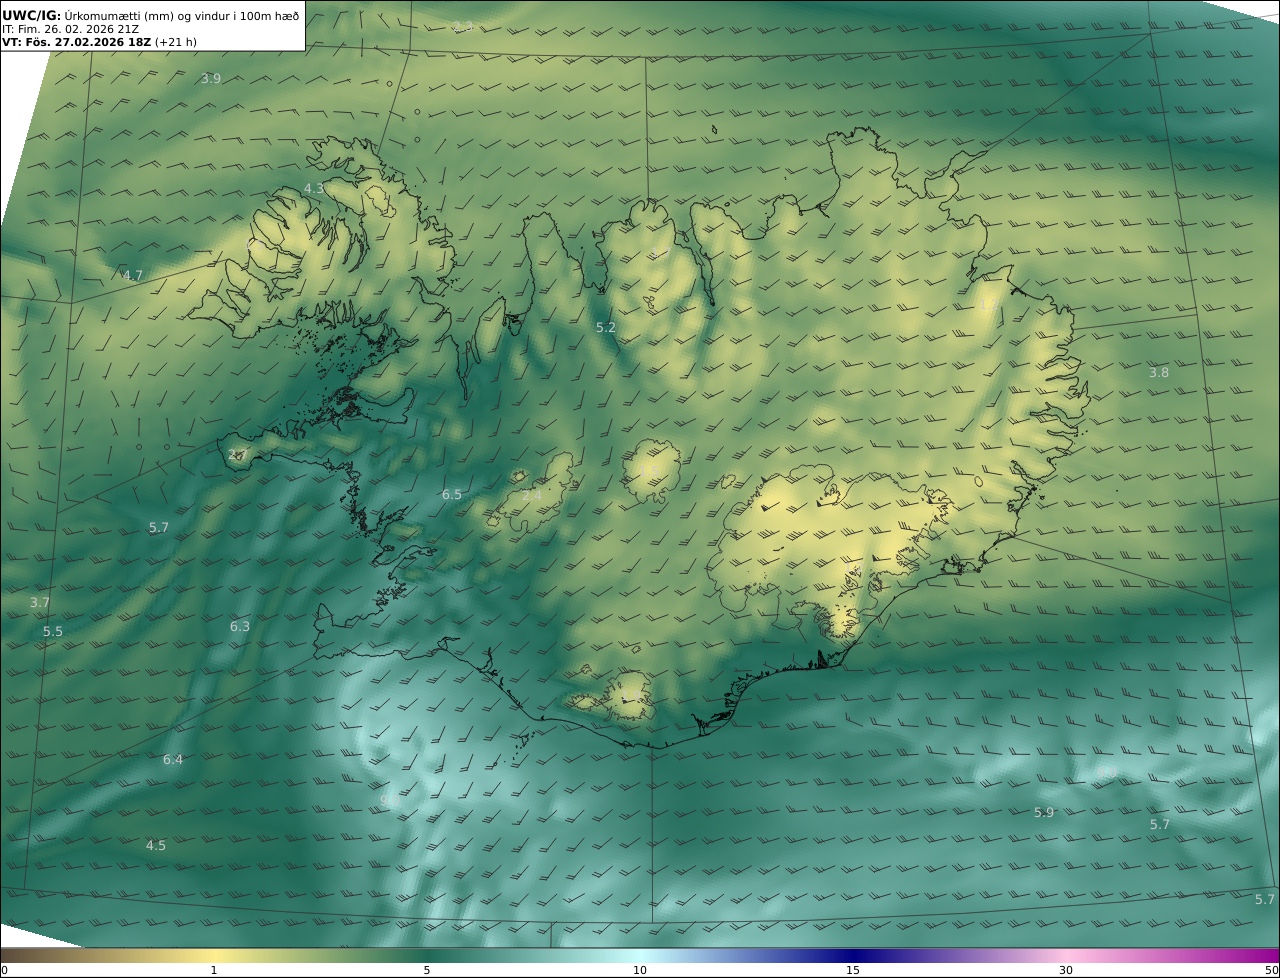Click the '4.7' value label on map
Screen dimensions: 1280x978
pos(133,276)
